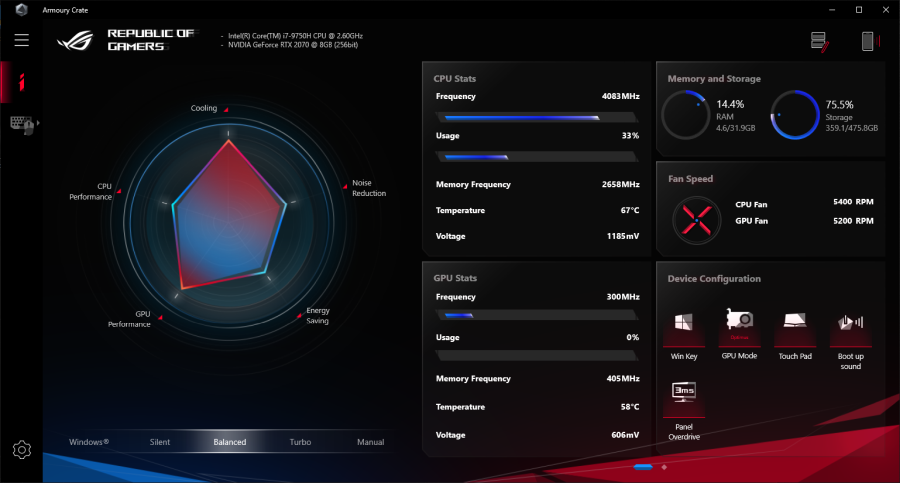Click the Noise Reduction radar label

coord(368,188)
